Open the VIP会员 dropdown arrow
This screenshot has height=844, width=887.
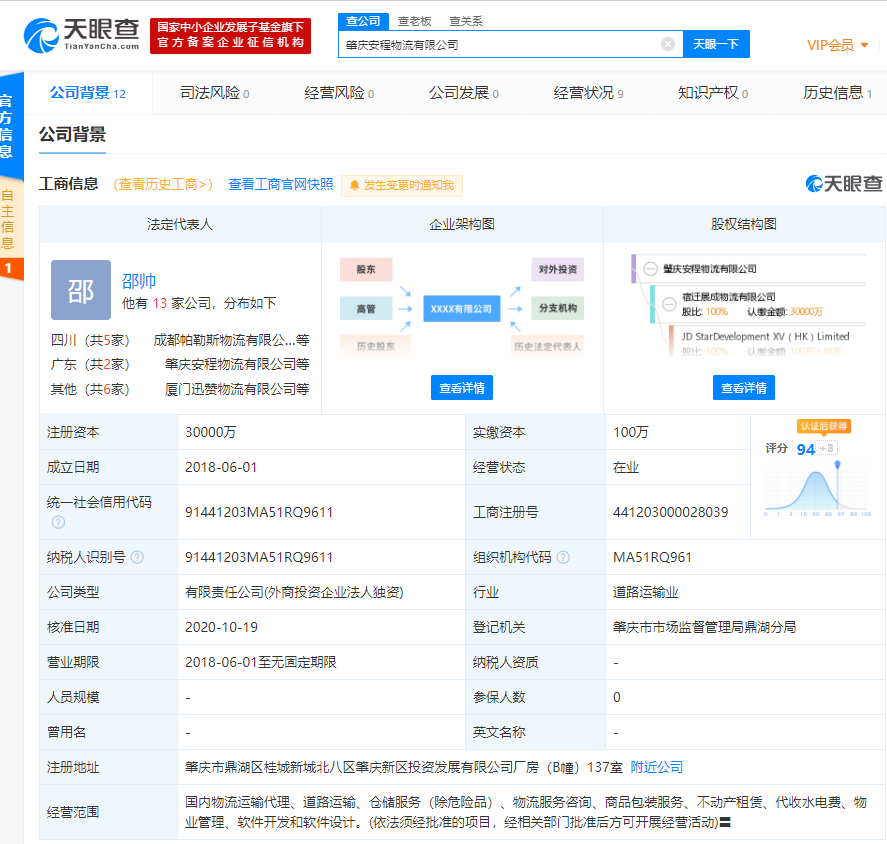(x=864, y=45)
